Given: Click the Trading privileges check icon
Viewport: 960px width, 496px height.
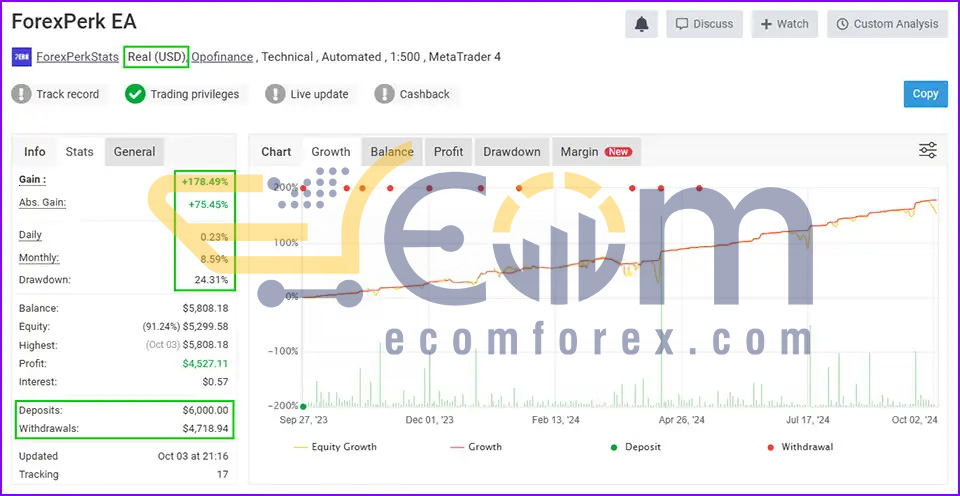Looking at the screenshot, I should [x=135, y=94].
